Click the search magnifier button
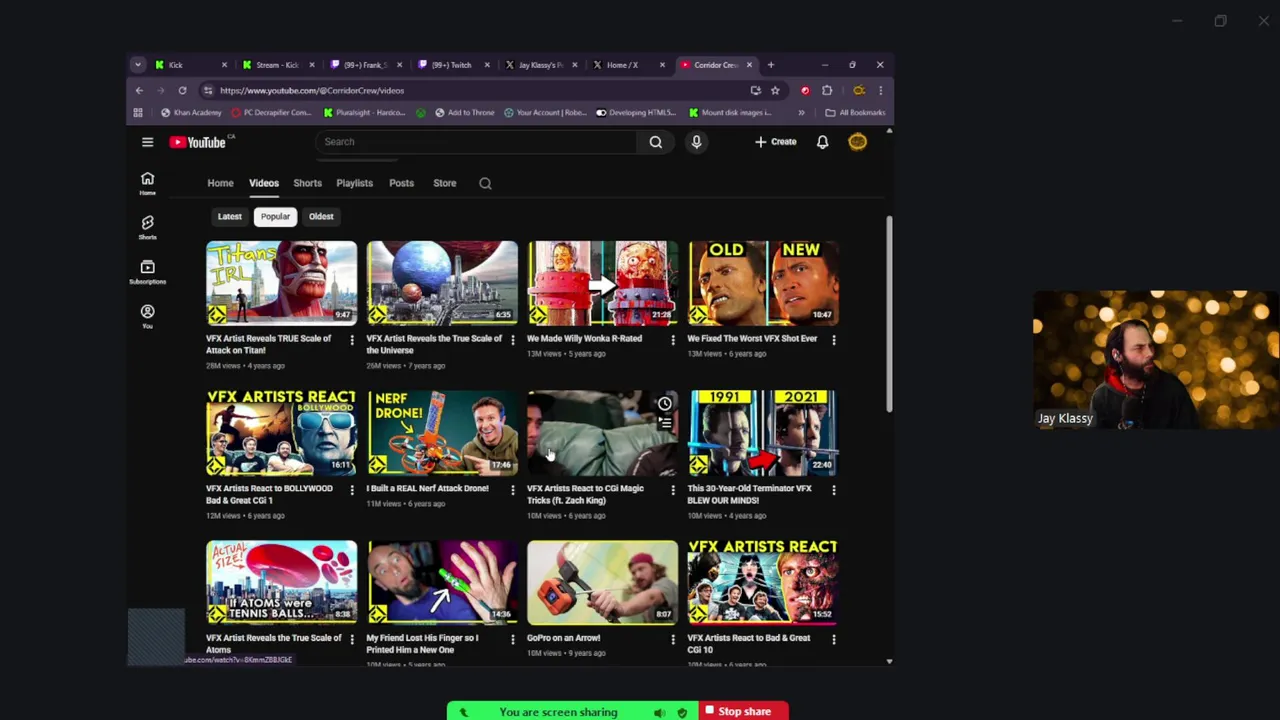 click(x=656, y=142)
